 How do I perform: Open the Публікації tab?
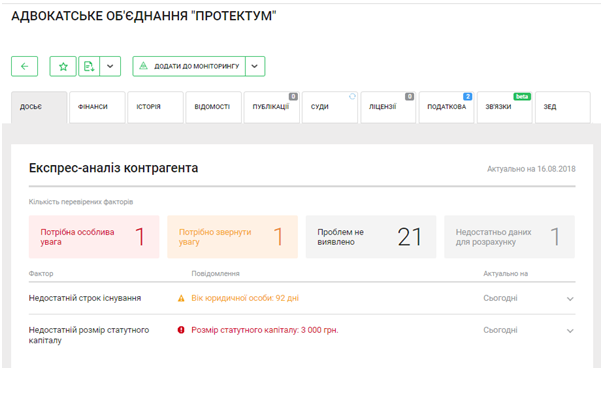pyautogui.click(x=272, y=107)
